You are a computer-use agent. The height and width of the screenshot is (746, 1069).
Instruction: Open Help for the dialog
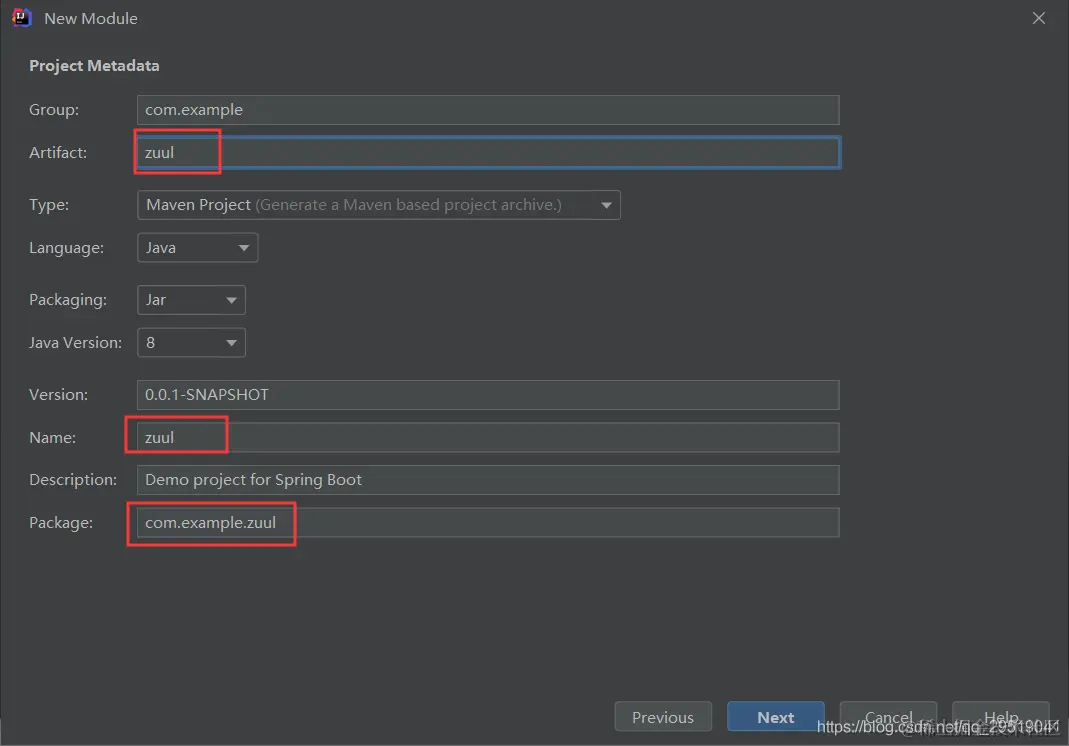[1001, 717]
